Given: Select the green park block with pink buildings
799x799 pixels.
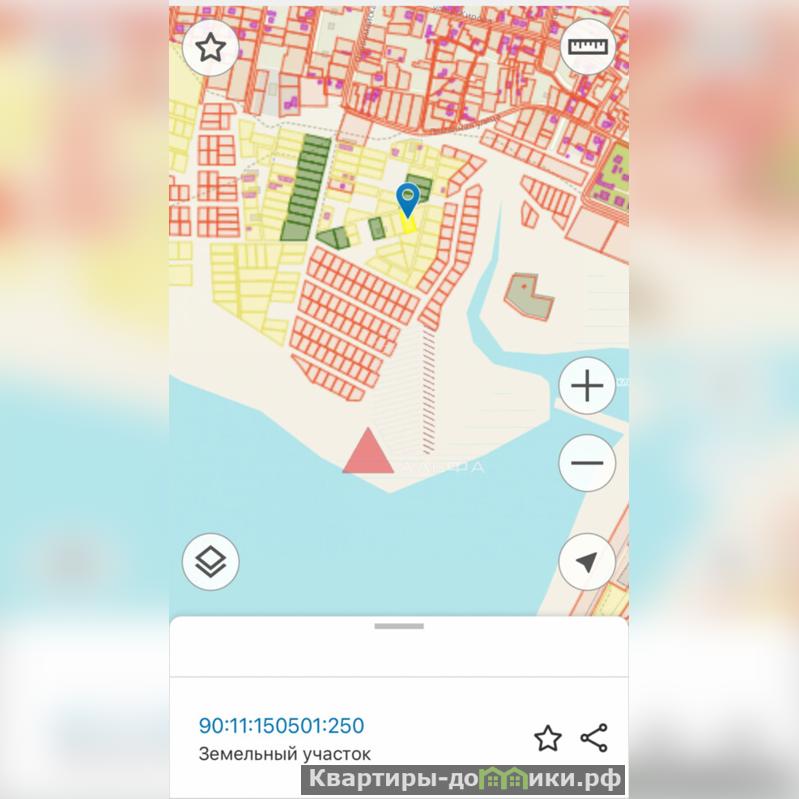Looking at the screenshot, I should pos(610,177).
